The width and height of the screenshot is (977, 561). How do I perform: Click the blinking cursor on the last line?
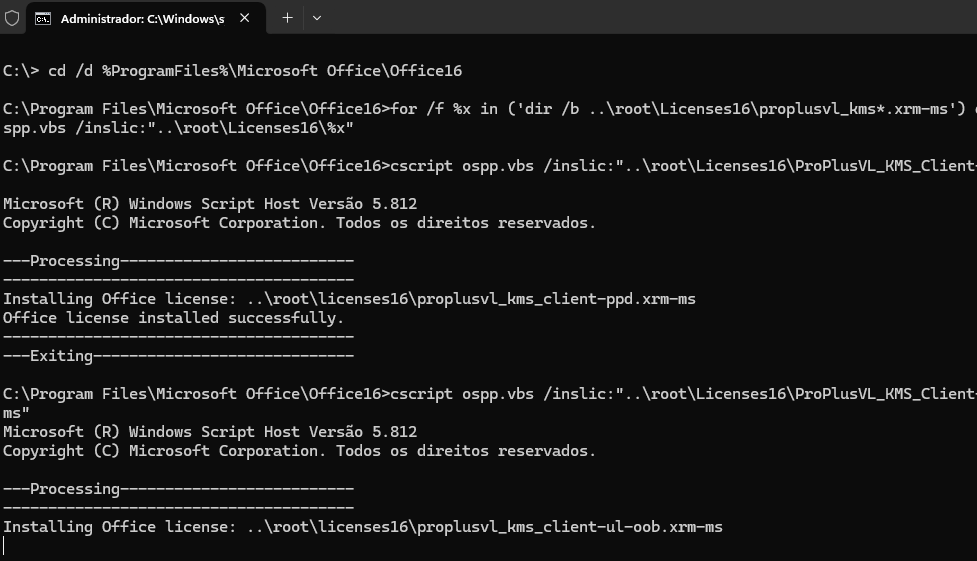pos(4,546)
